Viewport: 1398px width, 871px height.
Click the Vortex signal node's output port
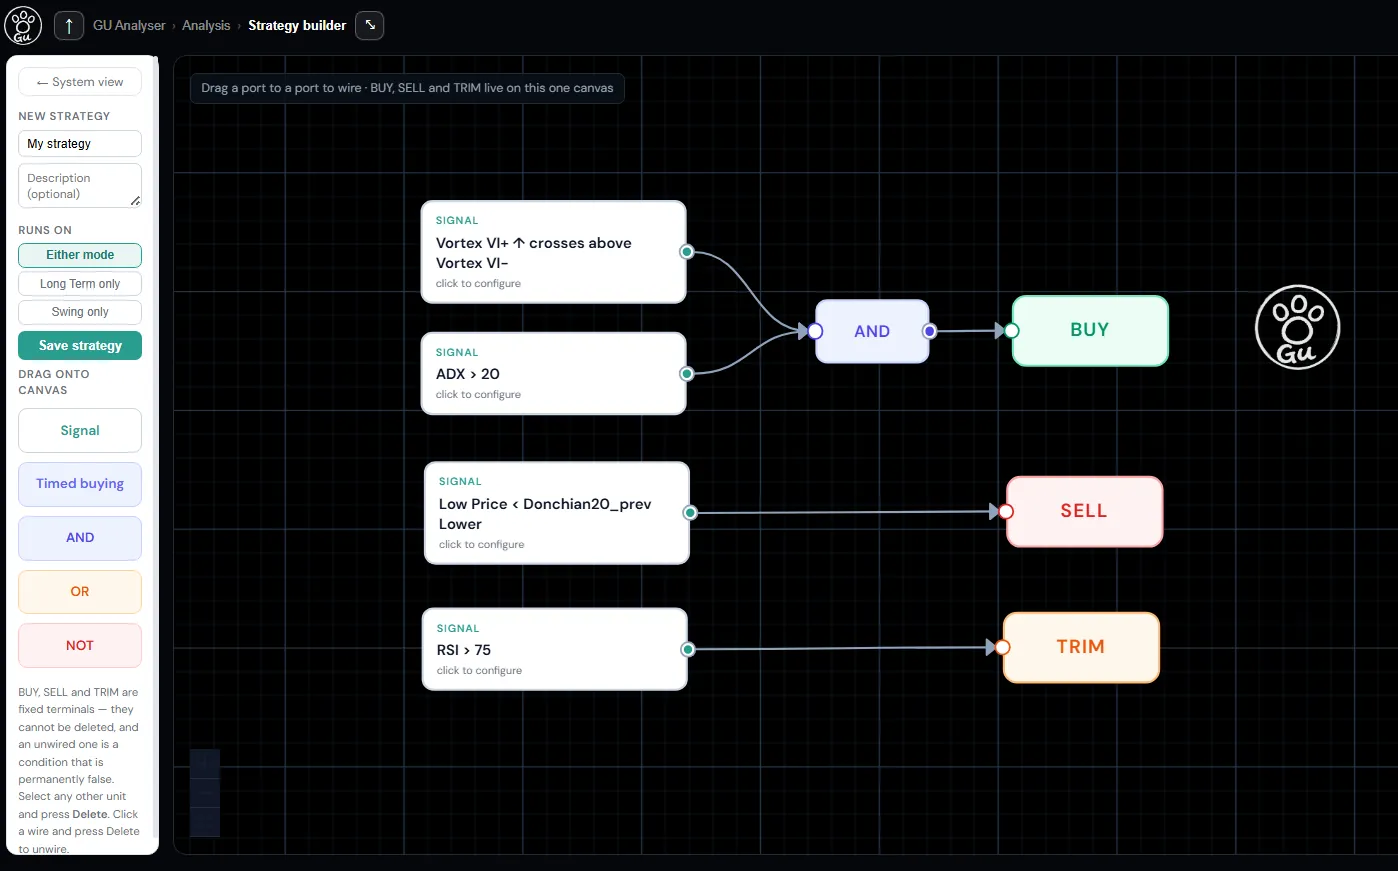pyautogui.click(x=687, y=252)
